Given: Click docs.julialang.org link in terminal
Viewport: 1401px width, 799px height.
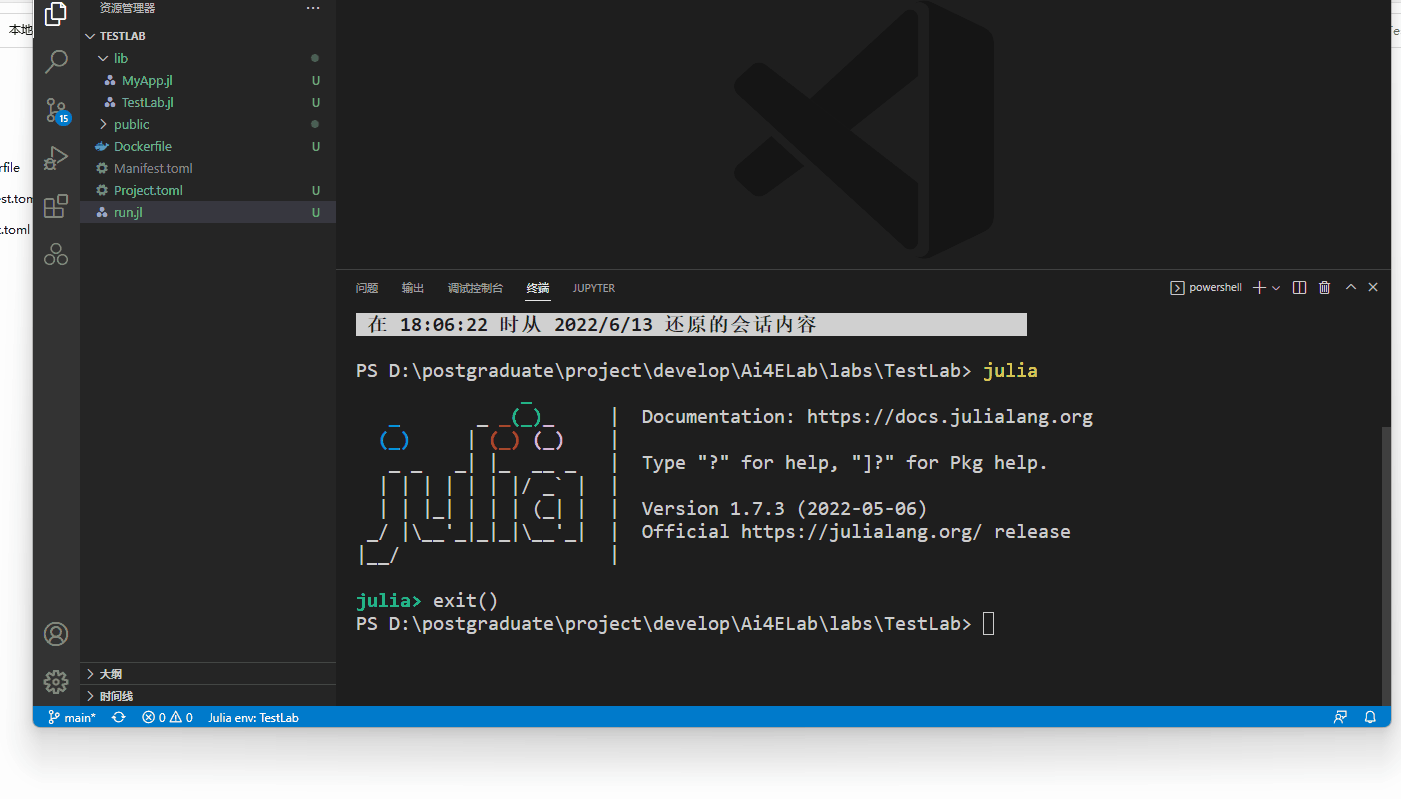Looking at the screenshot, I should (950, 417).
